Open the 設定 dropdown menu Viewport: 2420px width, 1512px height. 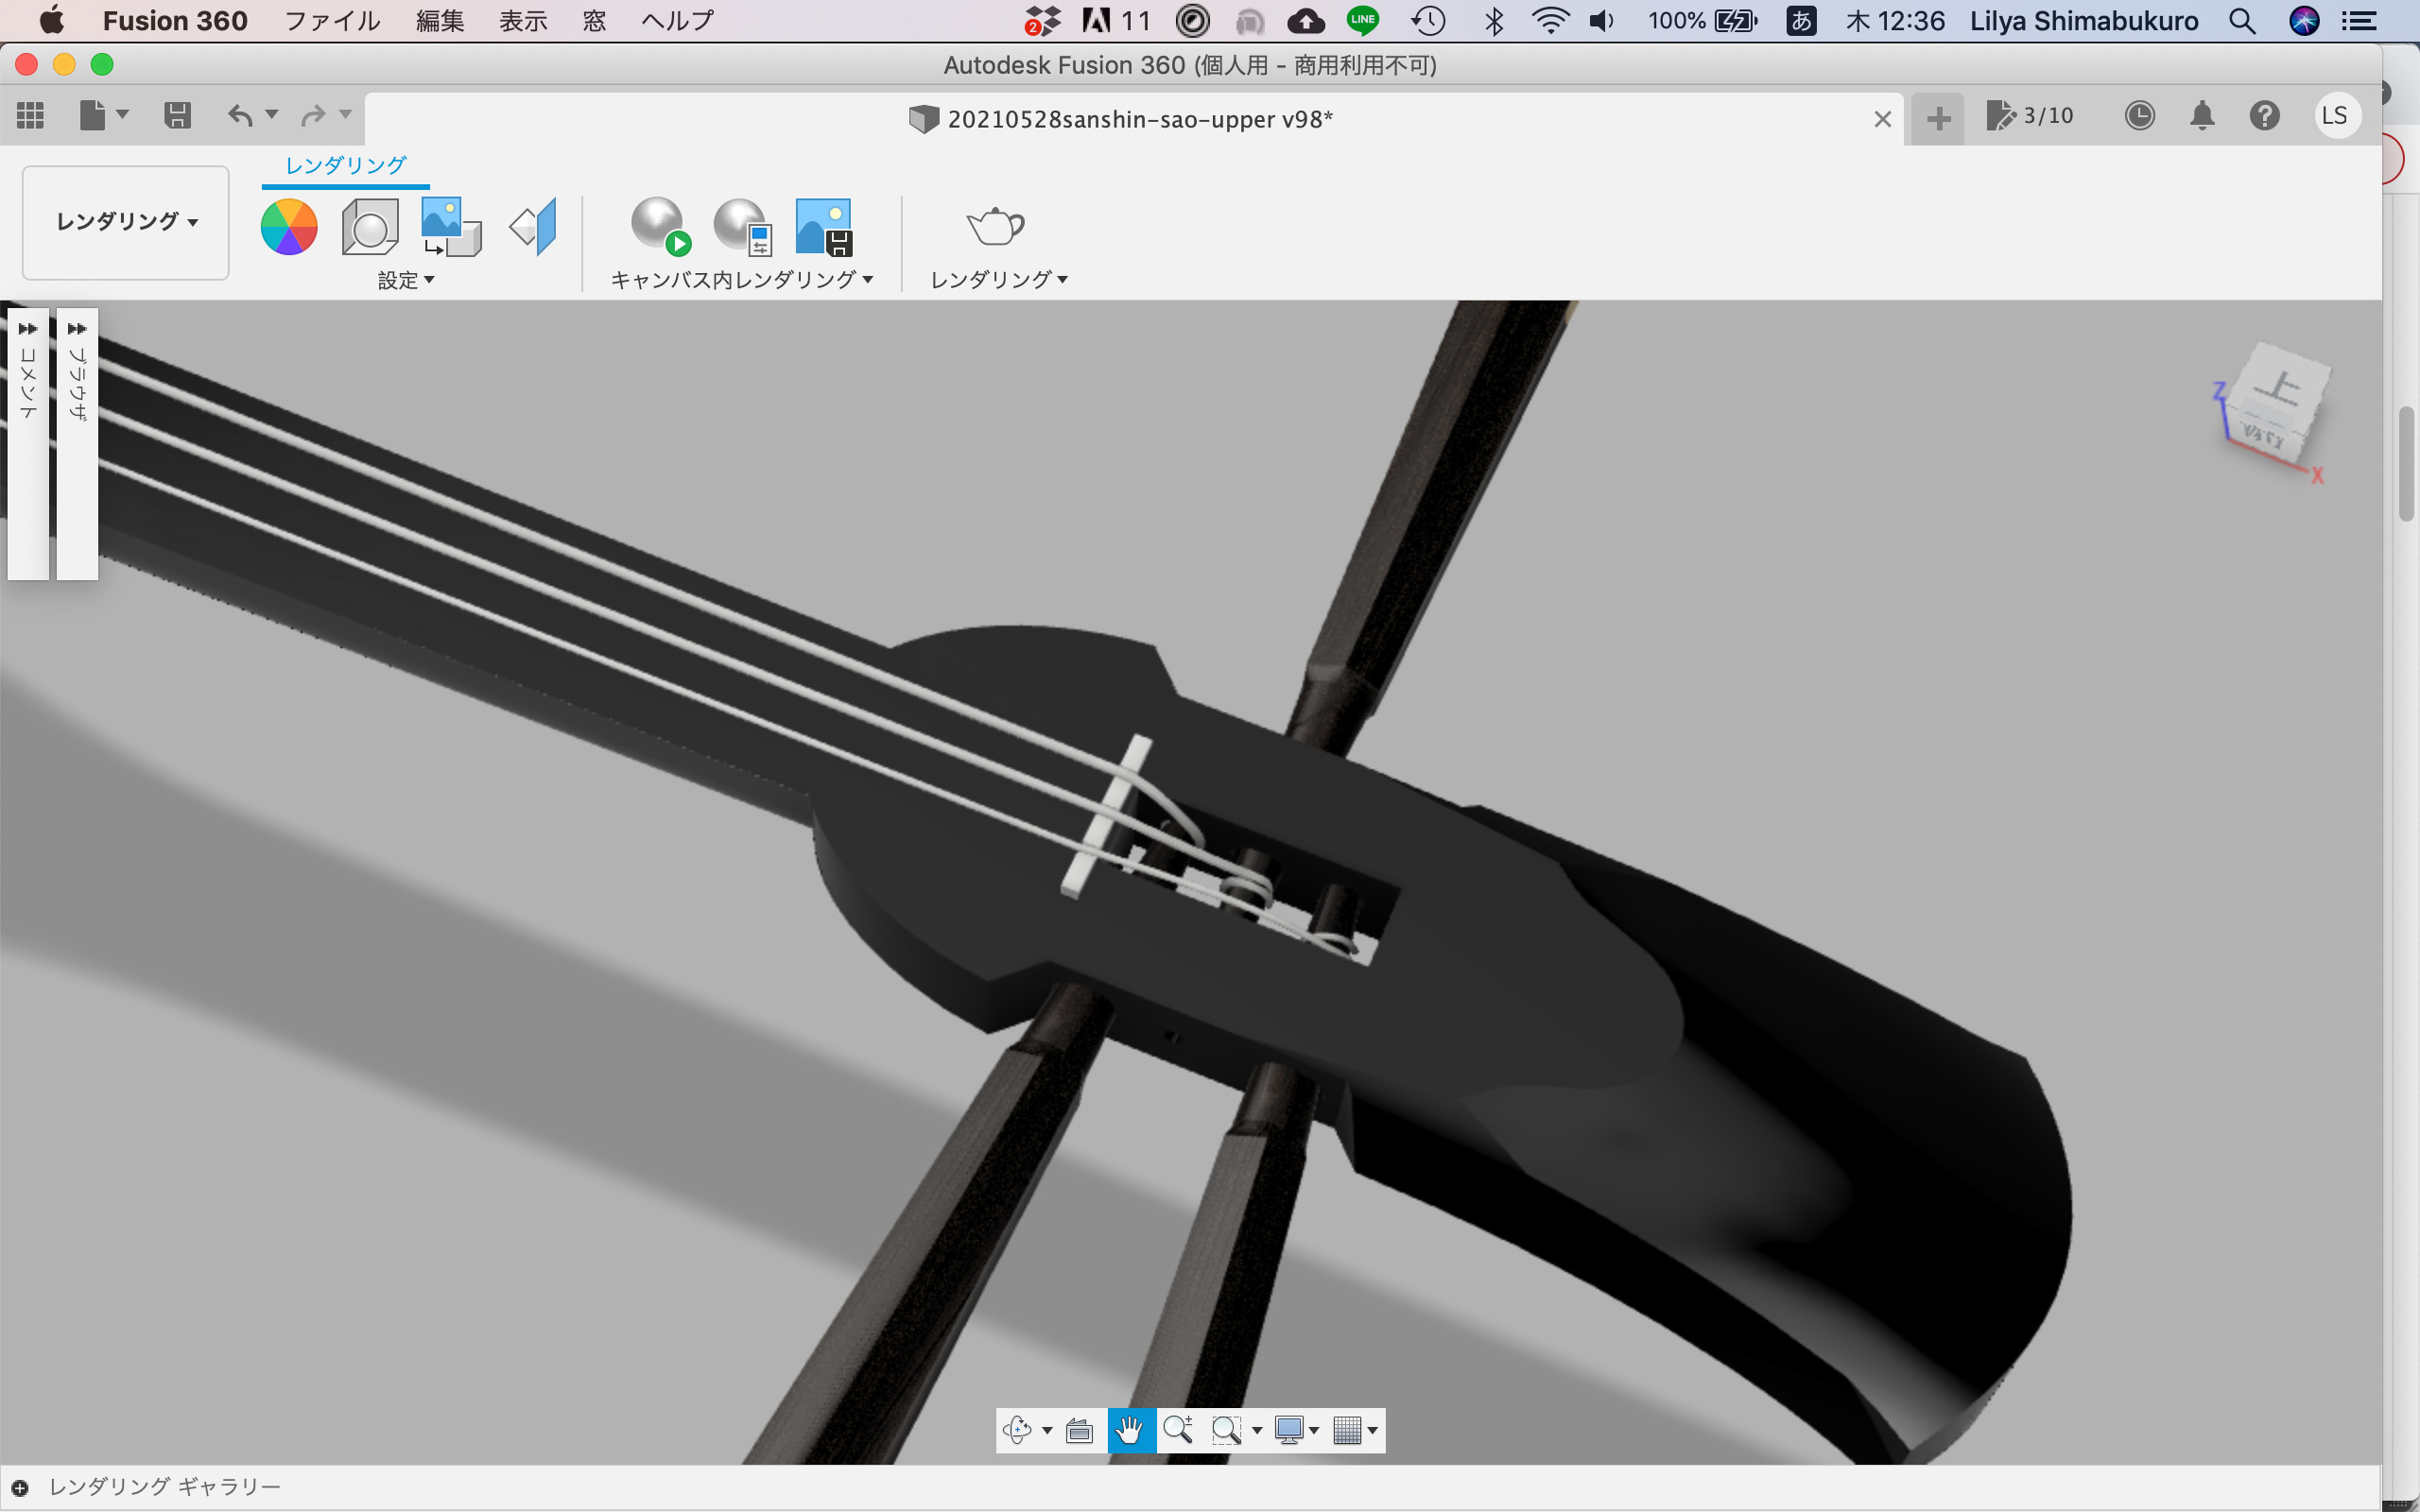[406, 281]
